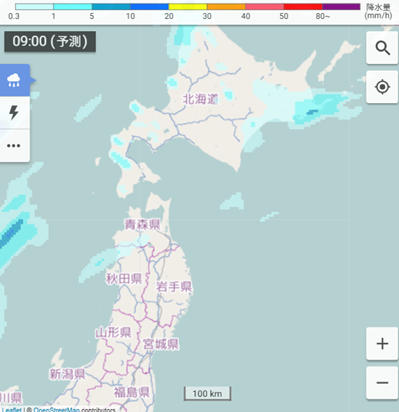Image resolution: width=399 pixels, height=412 pixels.
Task: Select the rain cloud precipitation layer
Action: coord(15,80)
